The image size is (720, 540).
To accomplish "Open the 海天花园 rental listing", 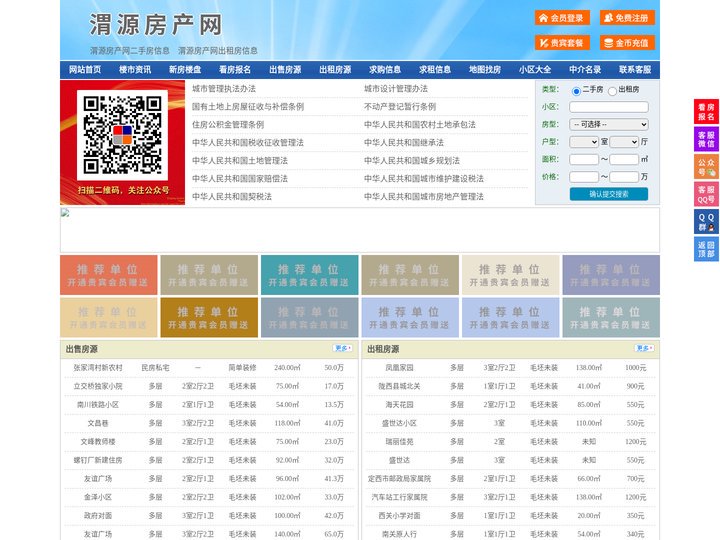I will click(x=399, y=405).
